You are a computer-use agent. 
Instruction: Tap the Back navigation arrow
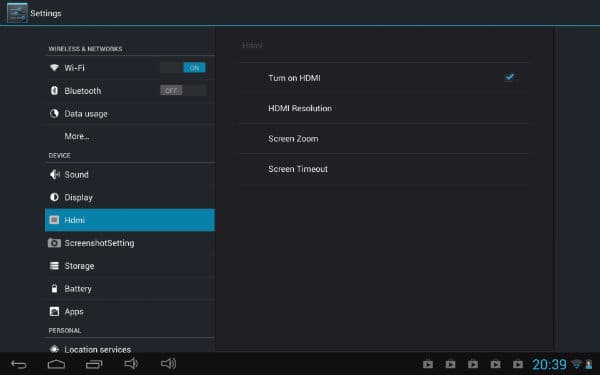(18, 364)
